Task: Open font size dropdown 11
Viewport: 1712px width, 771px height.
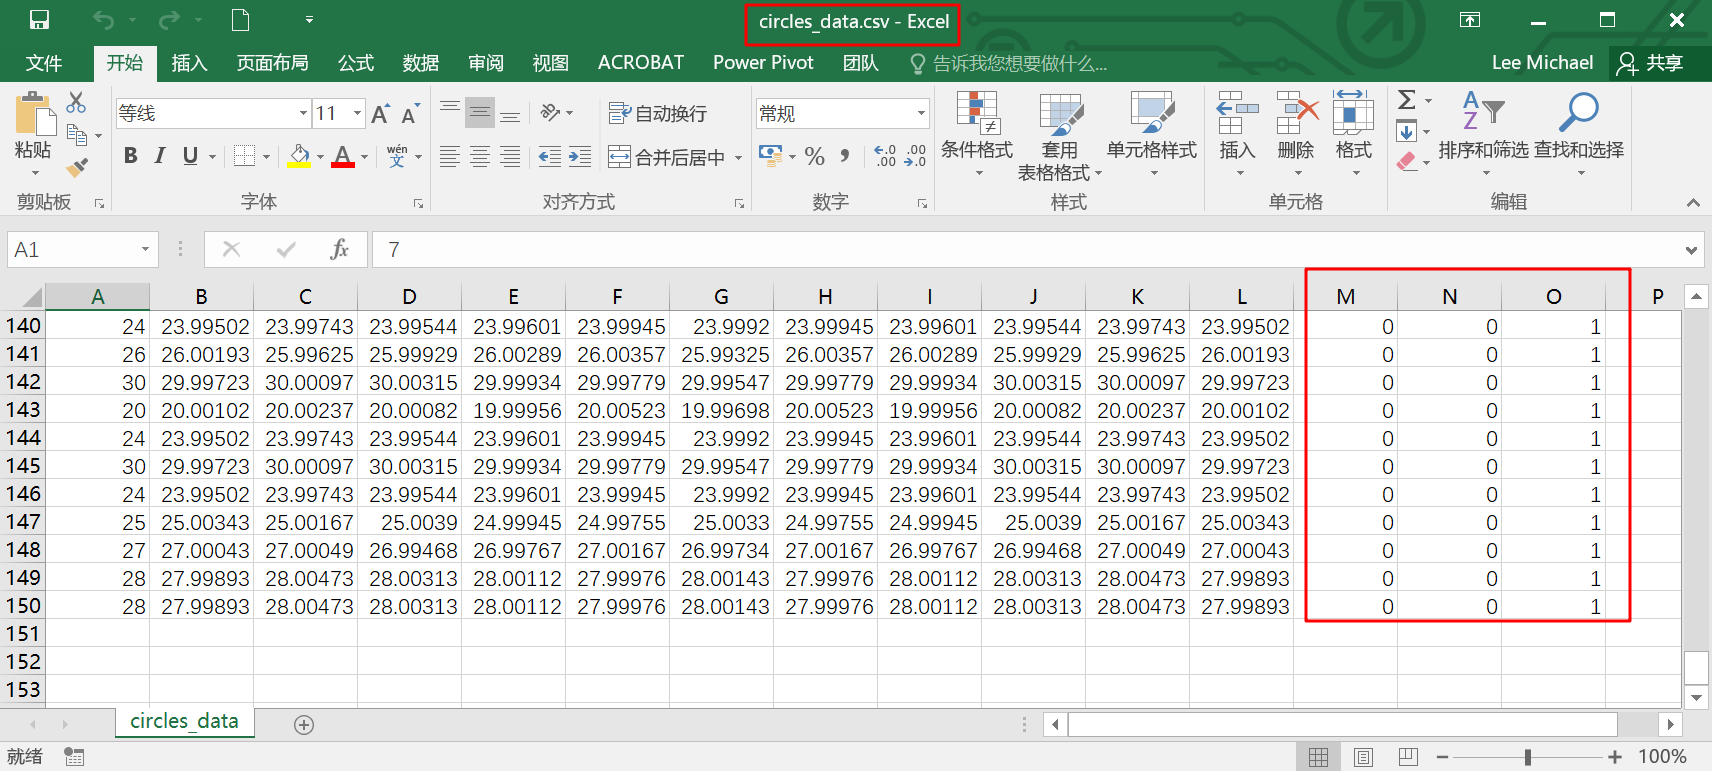Action: 357,114
